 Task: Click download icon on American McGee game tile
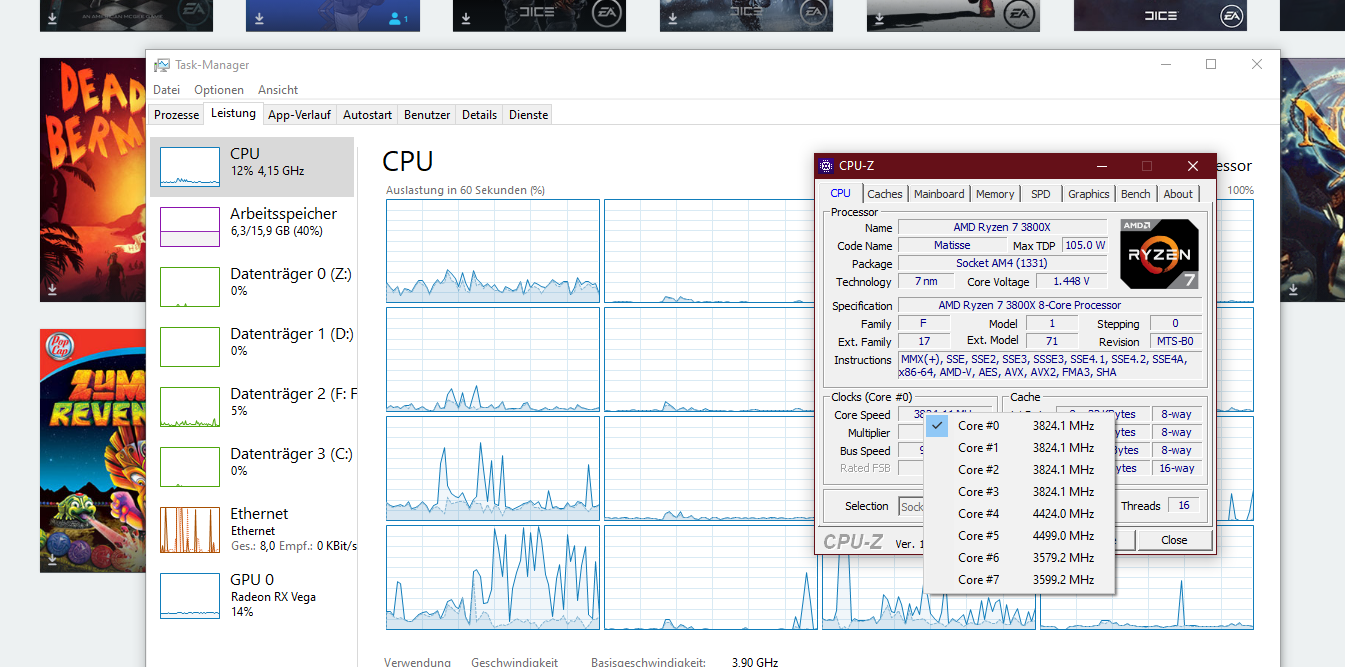[x=52, y=19]
